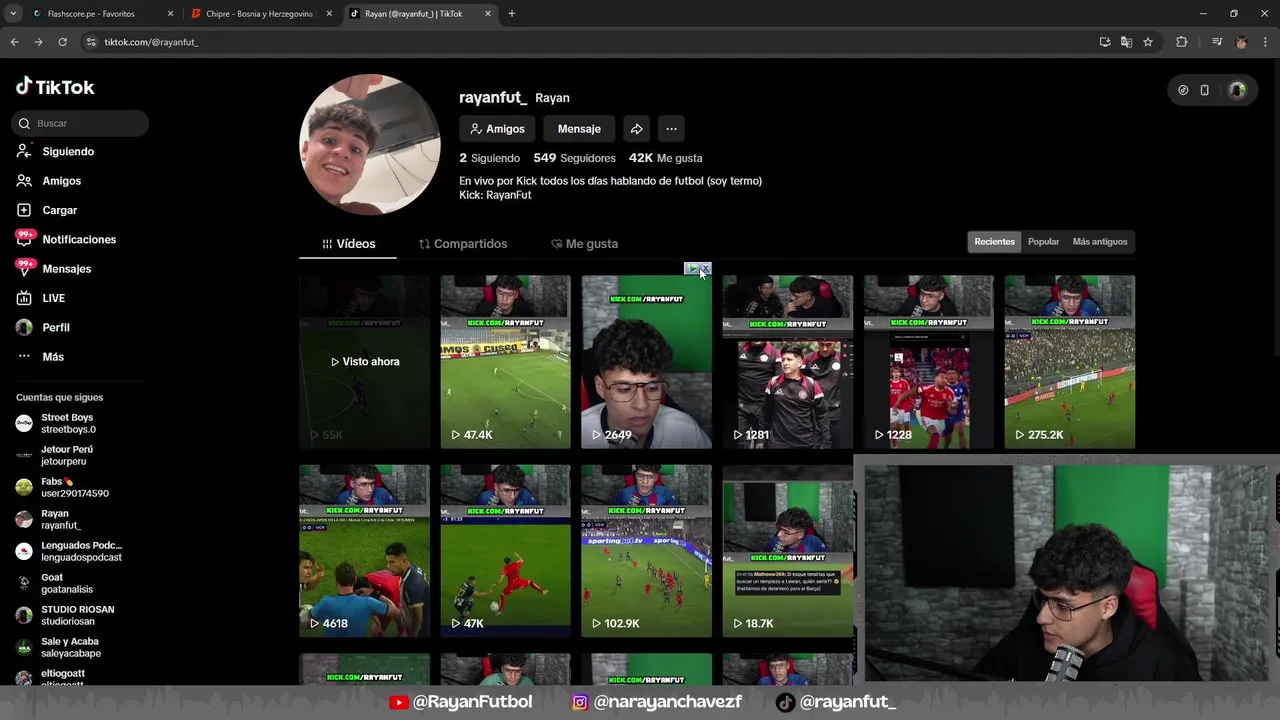Open the profile three-dot options menu

671,129
